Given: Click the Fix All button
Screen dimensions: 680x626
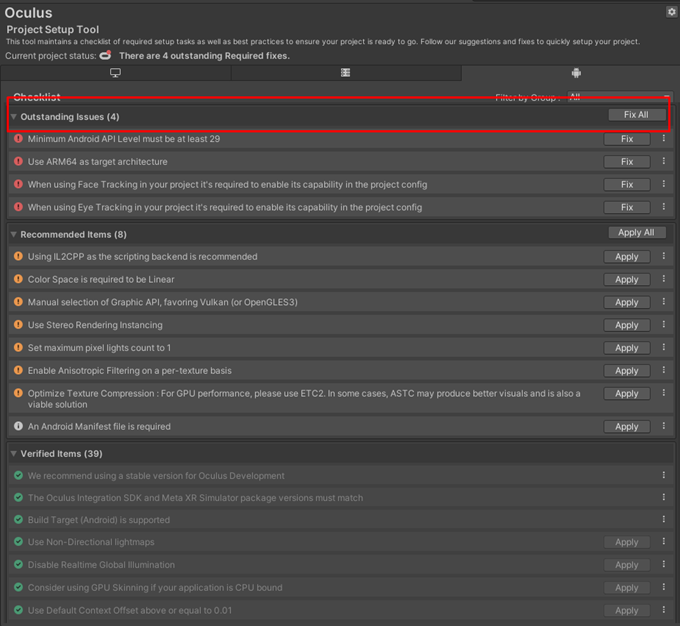Looking at the screenshot, I should click(636, 115).
